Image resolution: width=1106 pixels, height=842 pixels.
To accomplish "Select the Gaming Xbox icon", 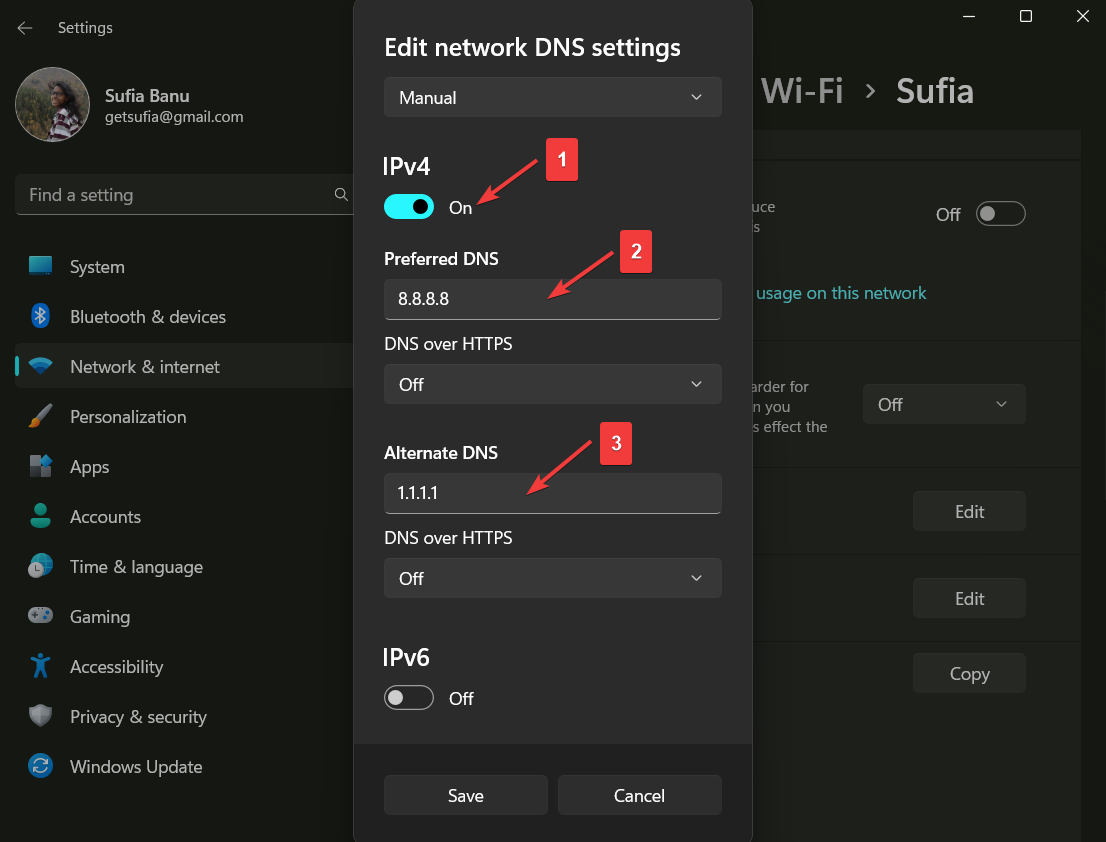I will (x=41, y=616).
